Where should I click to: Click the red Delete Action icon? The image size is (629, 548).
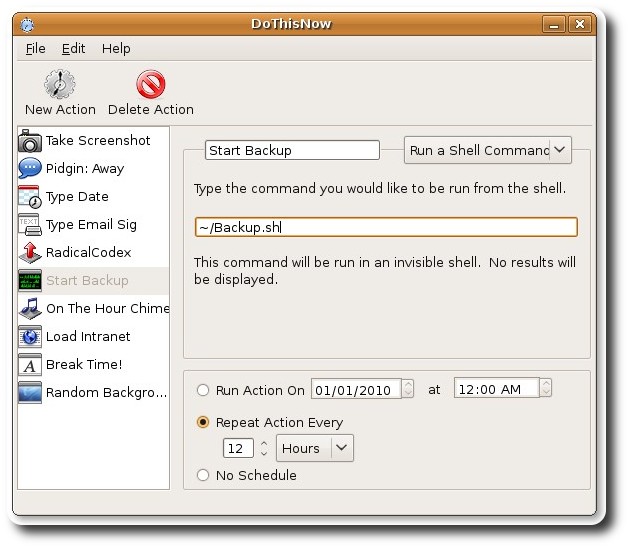150,84
